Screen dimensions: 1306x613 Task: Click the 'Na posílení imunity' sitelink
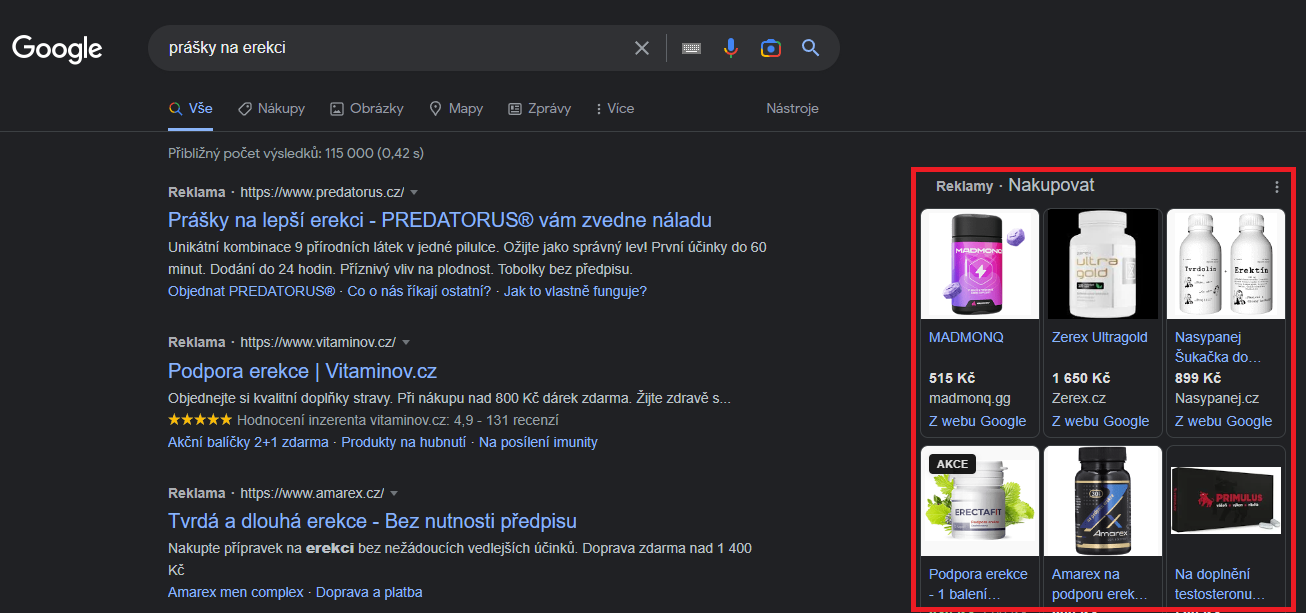[538, 442]
